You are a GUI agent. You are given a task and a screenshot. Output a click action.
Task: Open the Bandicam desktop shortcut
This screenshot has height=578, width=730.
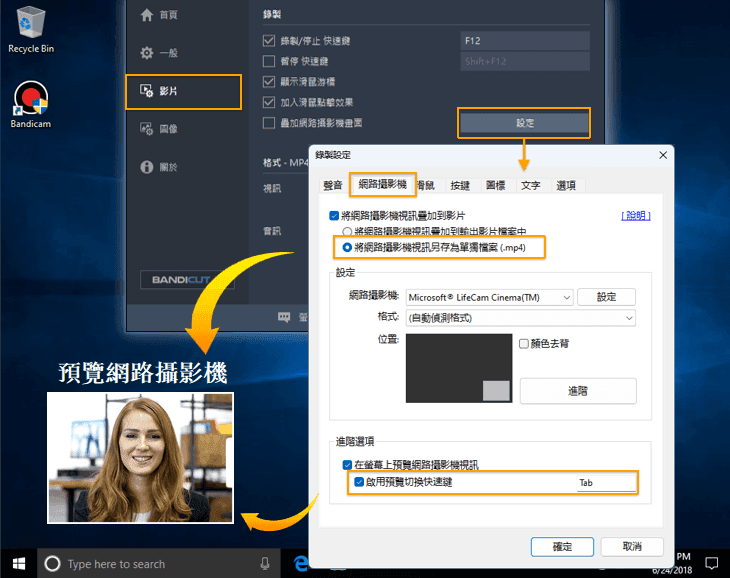click(31, 100)
